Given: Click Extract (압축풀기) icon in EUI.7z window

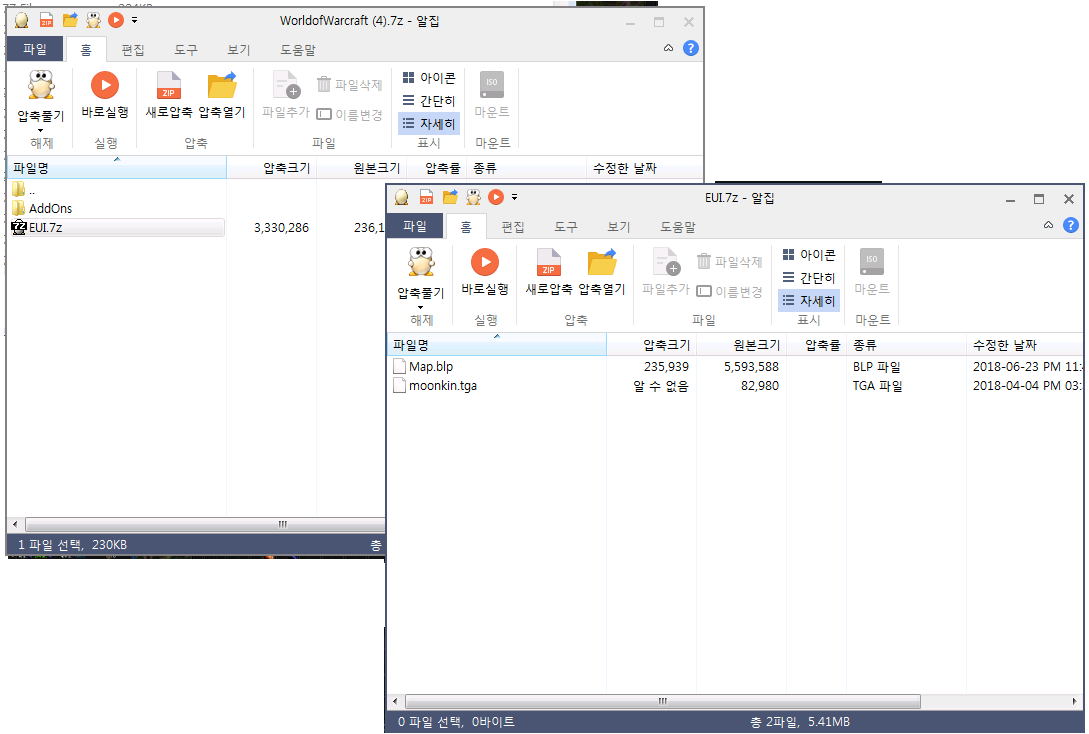Looking at the screenshot, I should point(420,265).
